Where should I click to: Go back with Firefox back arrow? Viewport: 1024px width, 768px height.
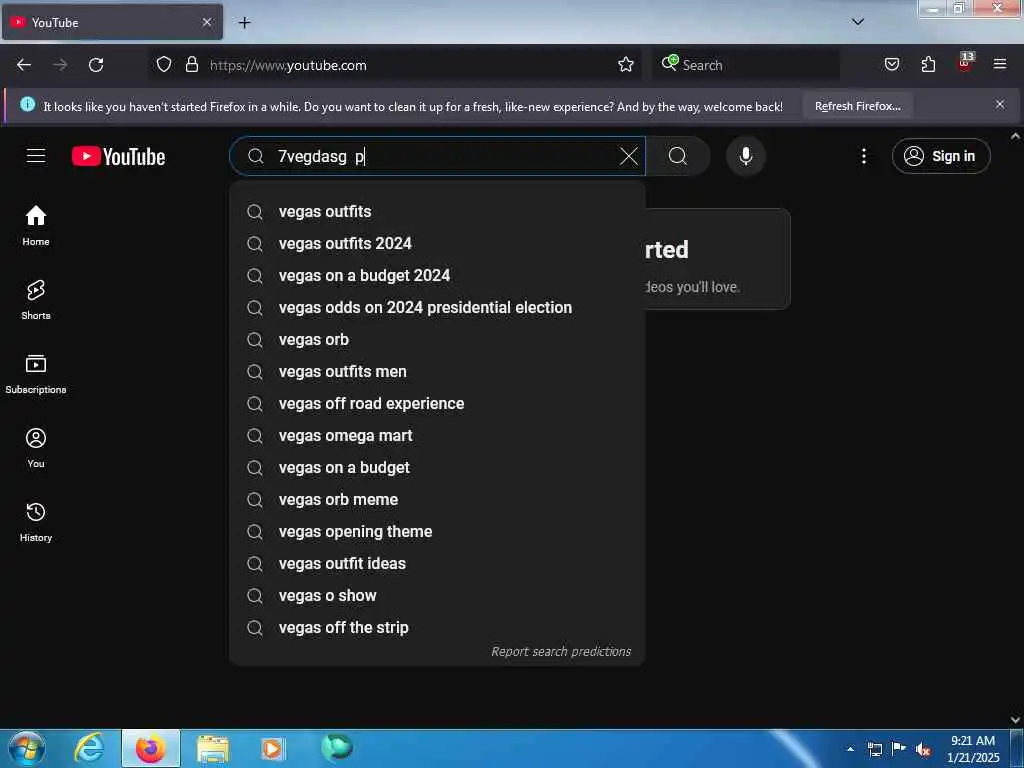click(x=24, y=65)
